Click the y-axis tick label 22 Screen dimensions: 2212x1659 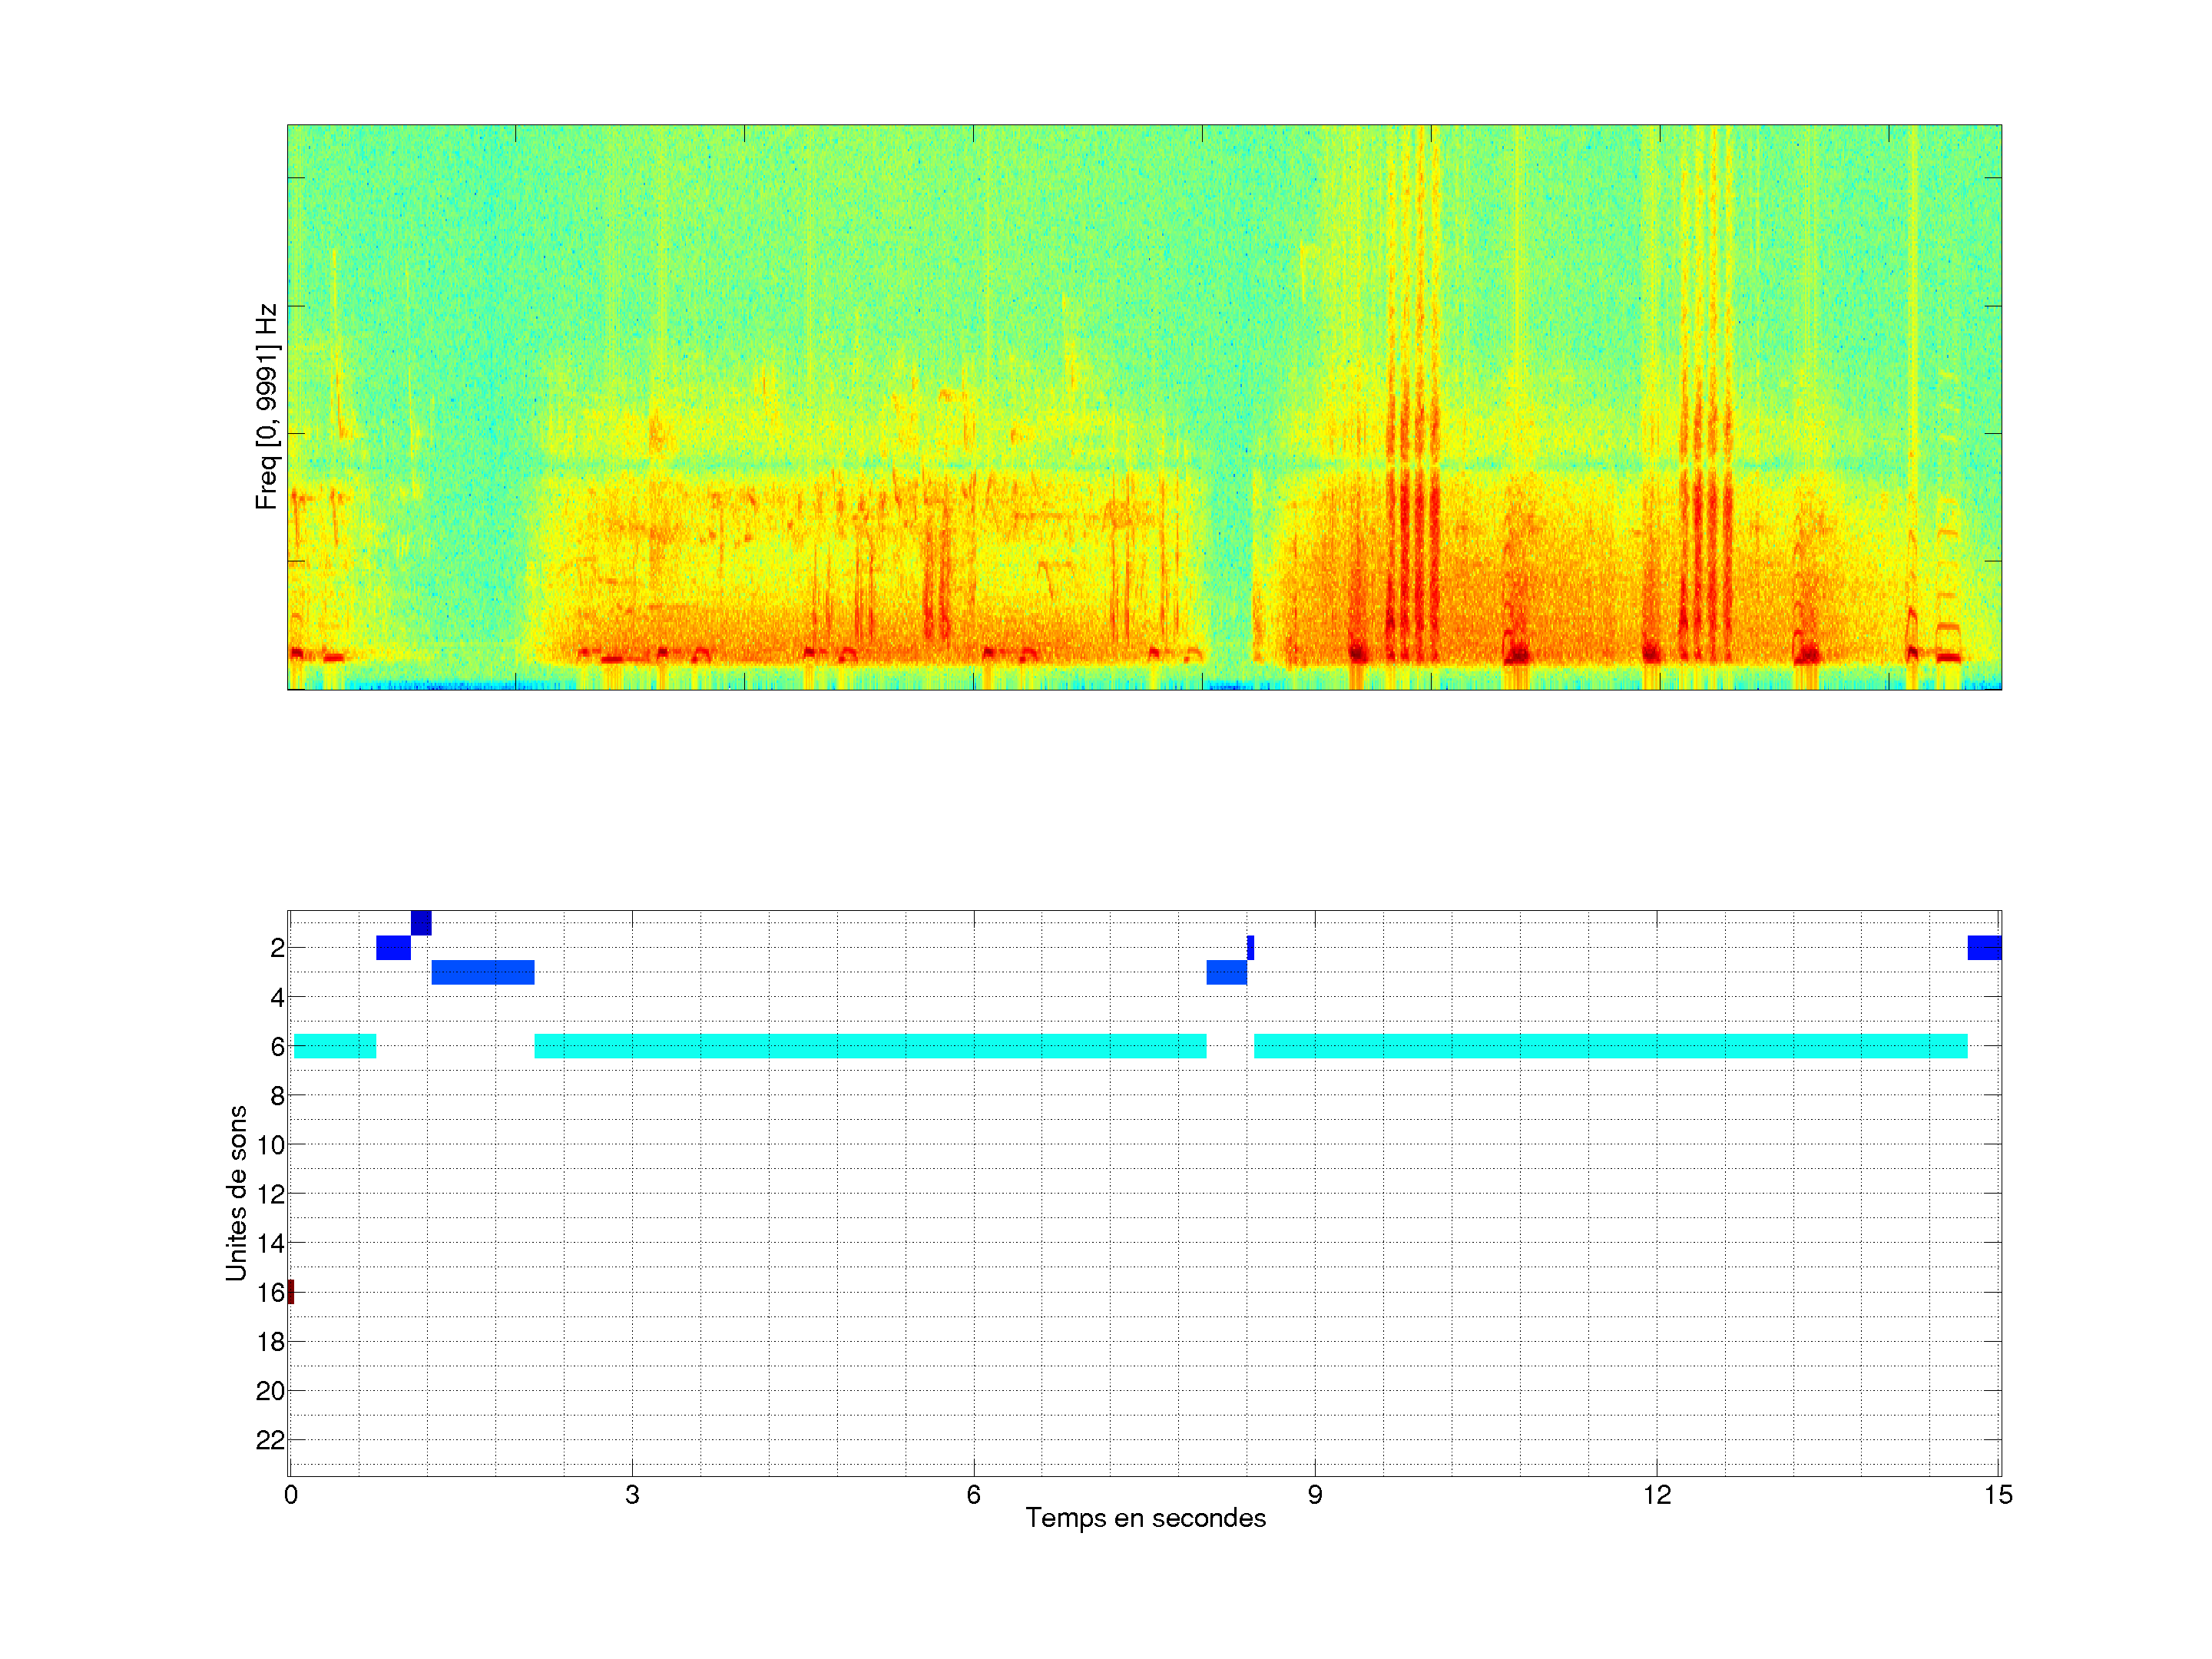click(x=270, y=1440)
